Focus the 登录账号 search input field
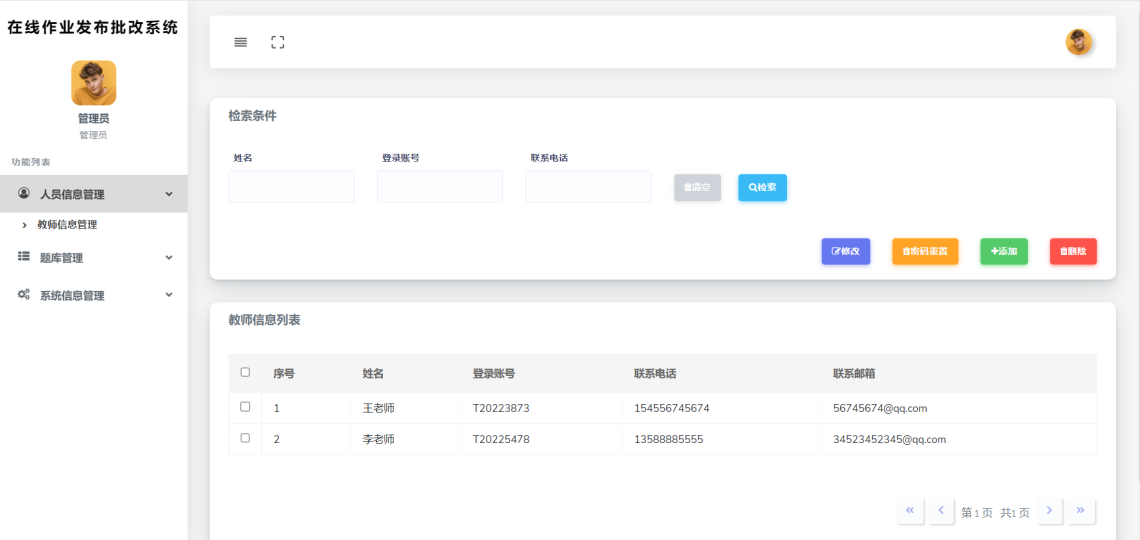This screenshot has width=1140, height=540. tap(440, 187)
